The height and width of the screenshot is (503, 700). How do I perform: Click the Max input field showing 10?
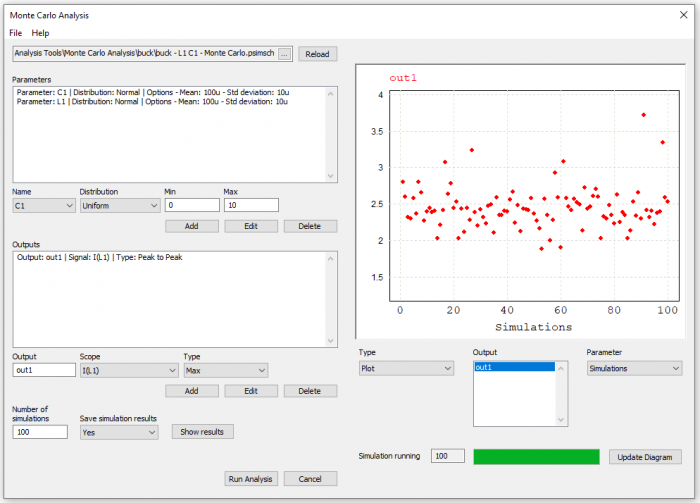coord(251,205)
